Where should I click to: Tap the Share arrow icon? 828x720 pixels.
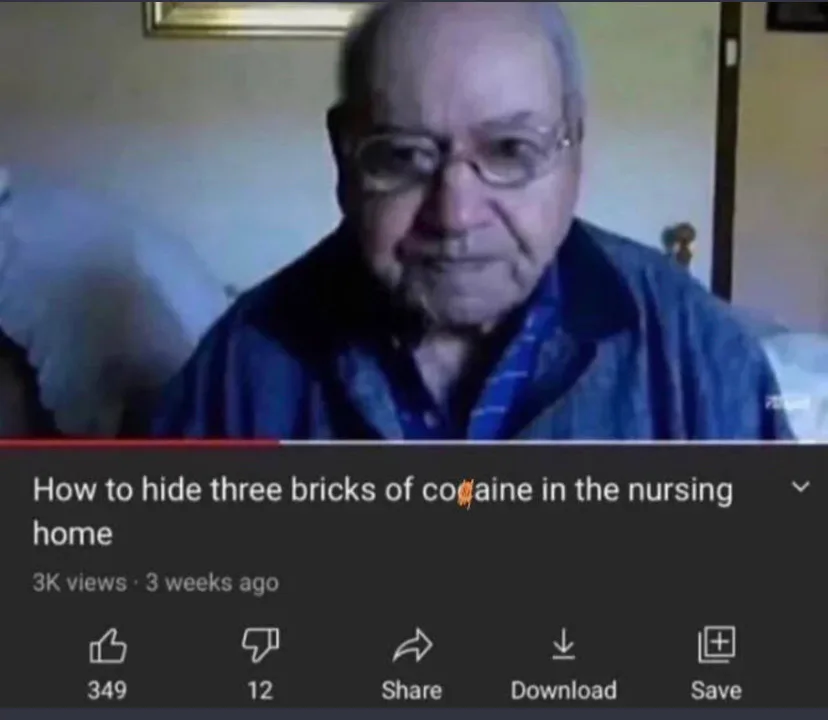tap(412, 645)
